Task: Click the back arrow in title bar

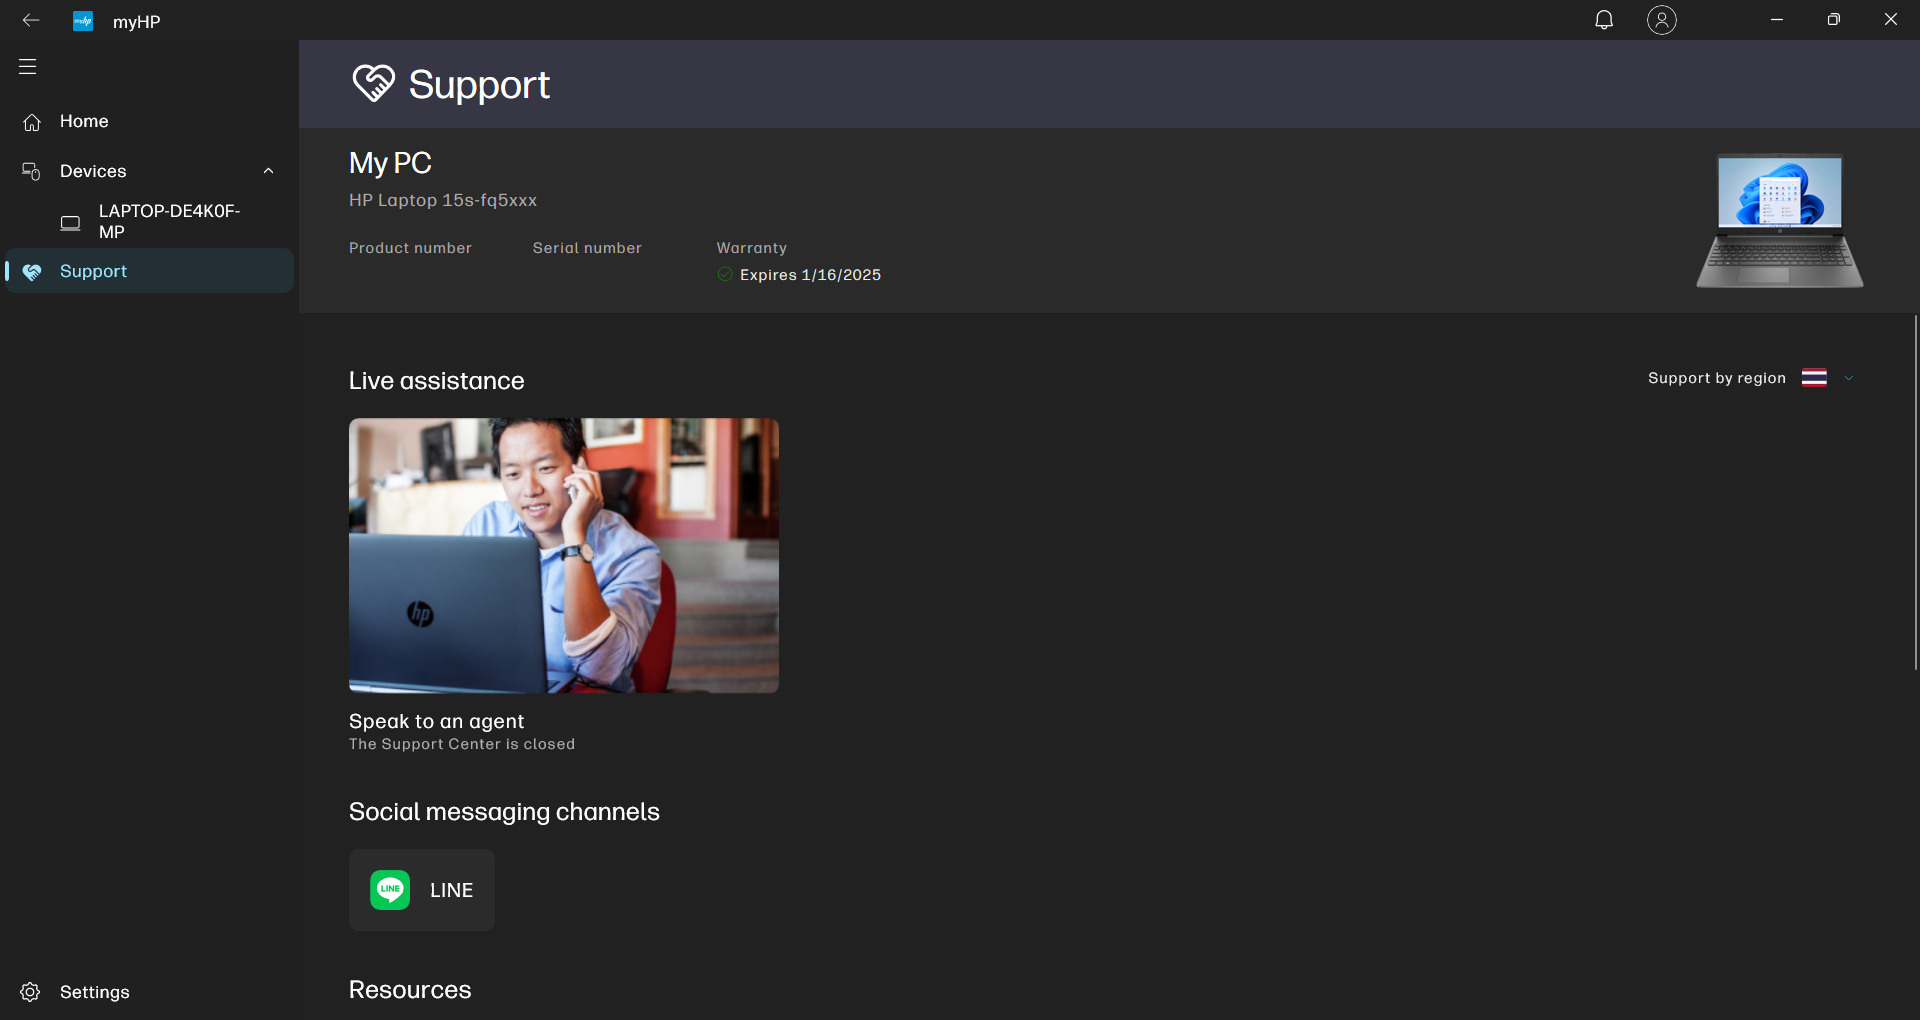Action: [x=31, y=20]
